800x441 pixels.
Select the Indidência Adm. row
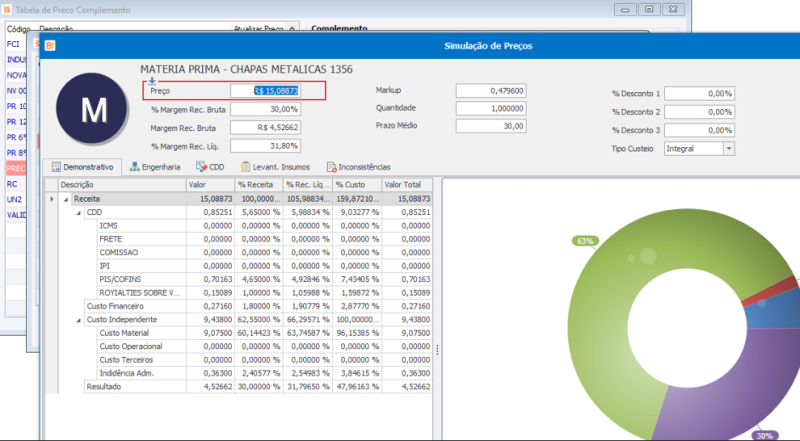(x=264, y=373)
